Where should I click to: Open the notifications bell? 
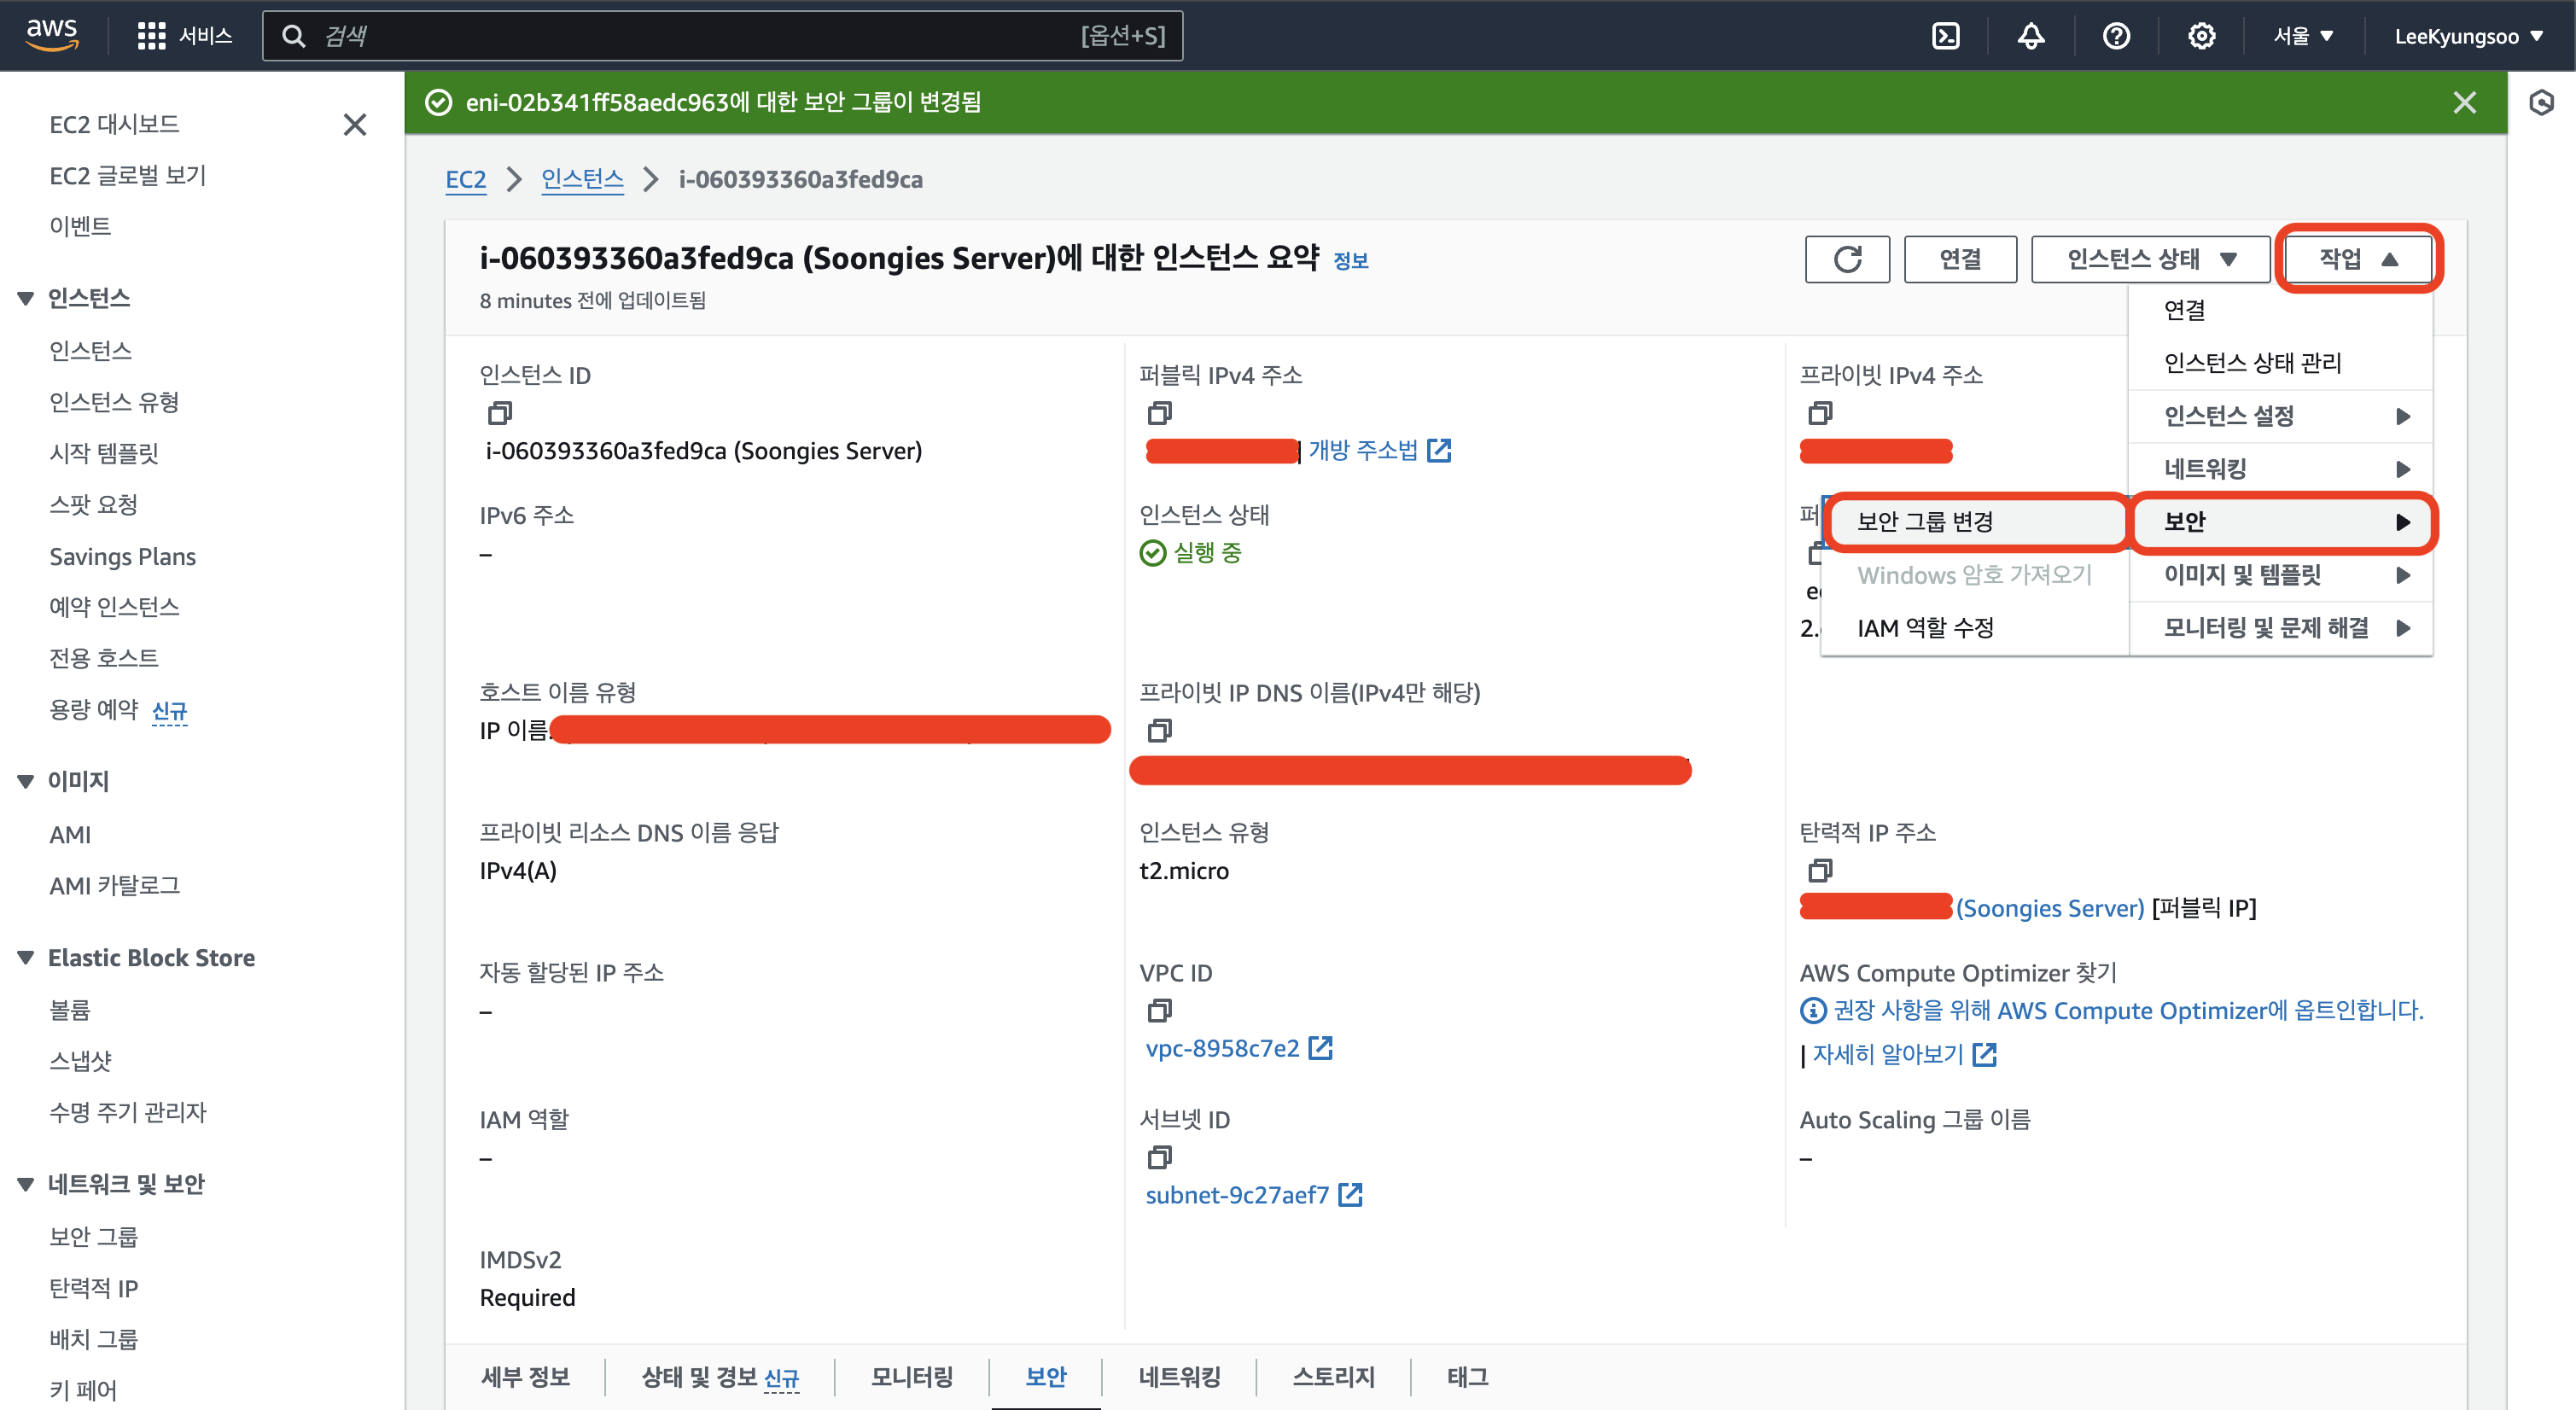2030,36
